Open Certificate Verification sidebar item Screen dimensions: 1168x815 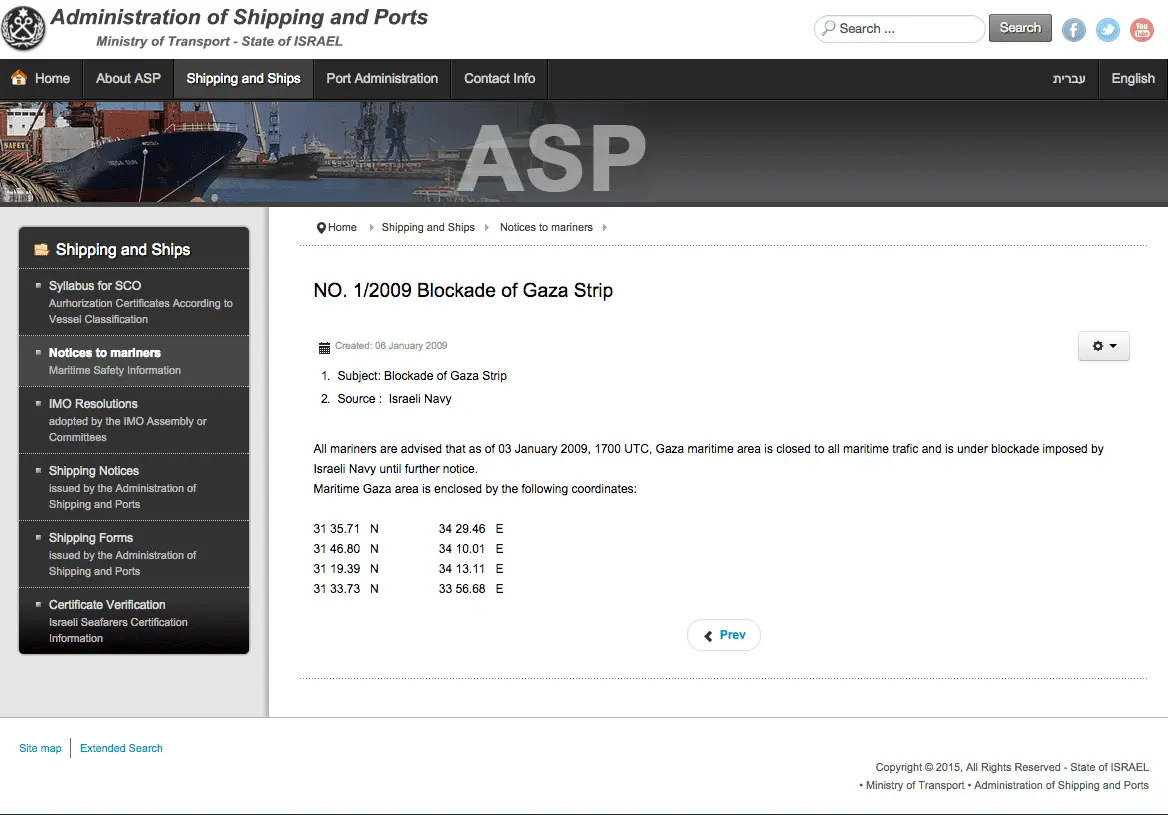(107, 605)
